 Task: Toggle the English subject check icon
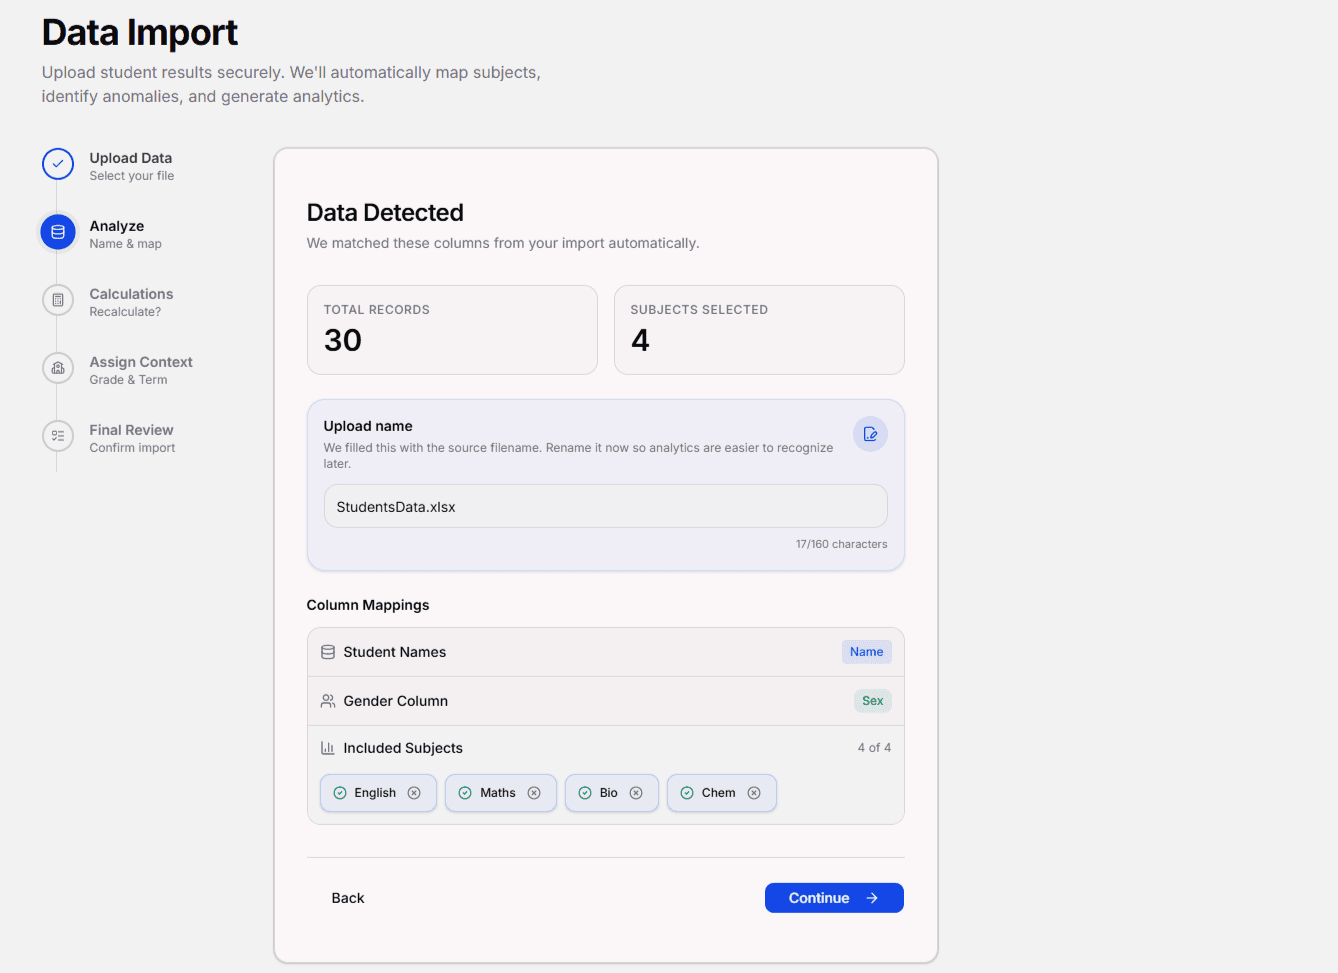click(x=340, y=793)
